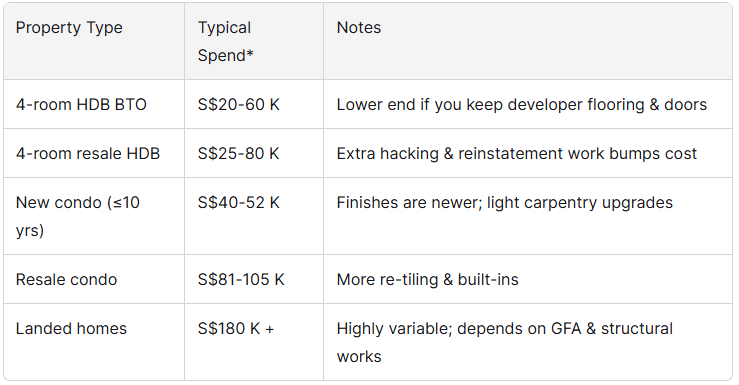The height and width of the screenshot is (385, 739).
Task: Click the re-tiling & built-ins note
Action: click(427, 279)
